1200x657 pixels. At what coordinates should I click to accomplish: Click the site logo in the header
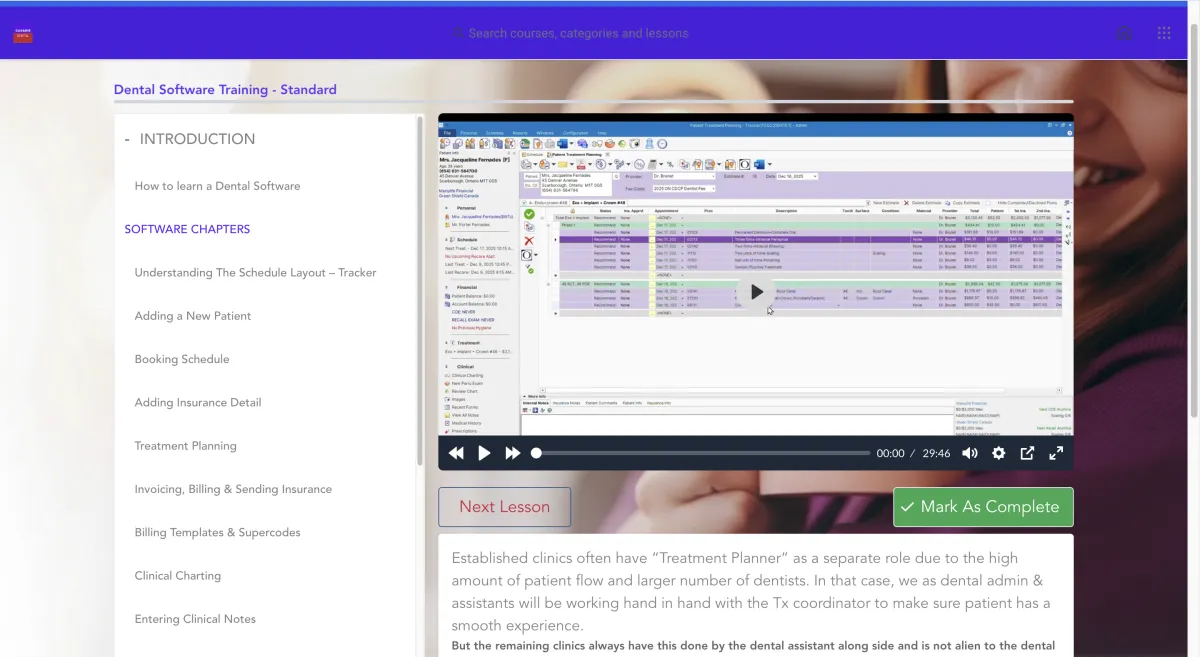[x=23, y=34]
